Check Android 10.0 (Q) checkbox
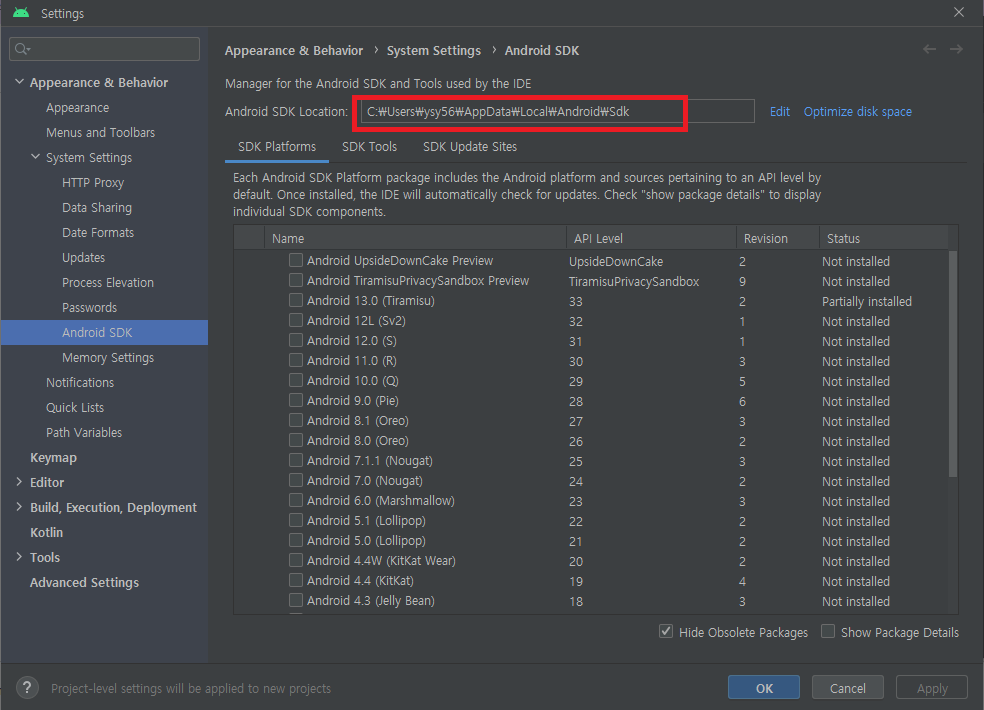984x710 pixels. click(x=296, y=380)
